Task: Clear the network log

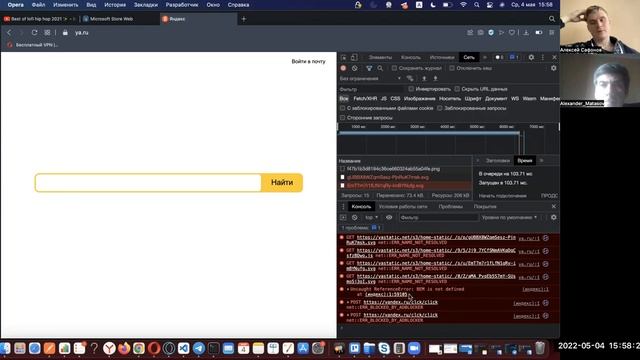Action: click(x=354, y=68)
